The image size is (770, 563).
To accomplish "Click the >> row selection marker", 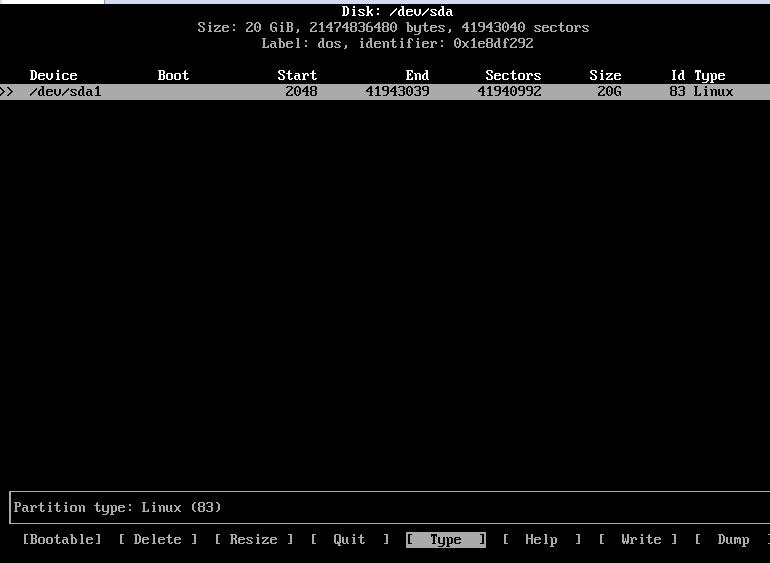I will point(7,91).
